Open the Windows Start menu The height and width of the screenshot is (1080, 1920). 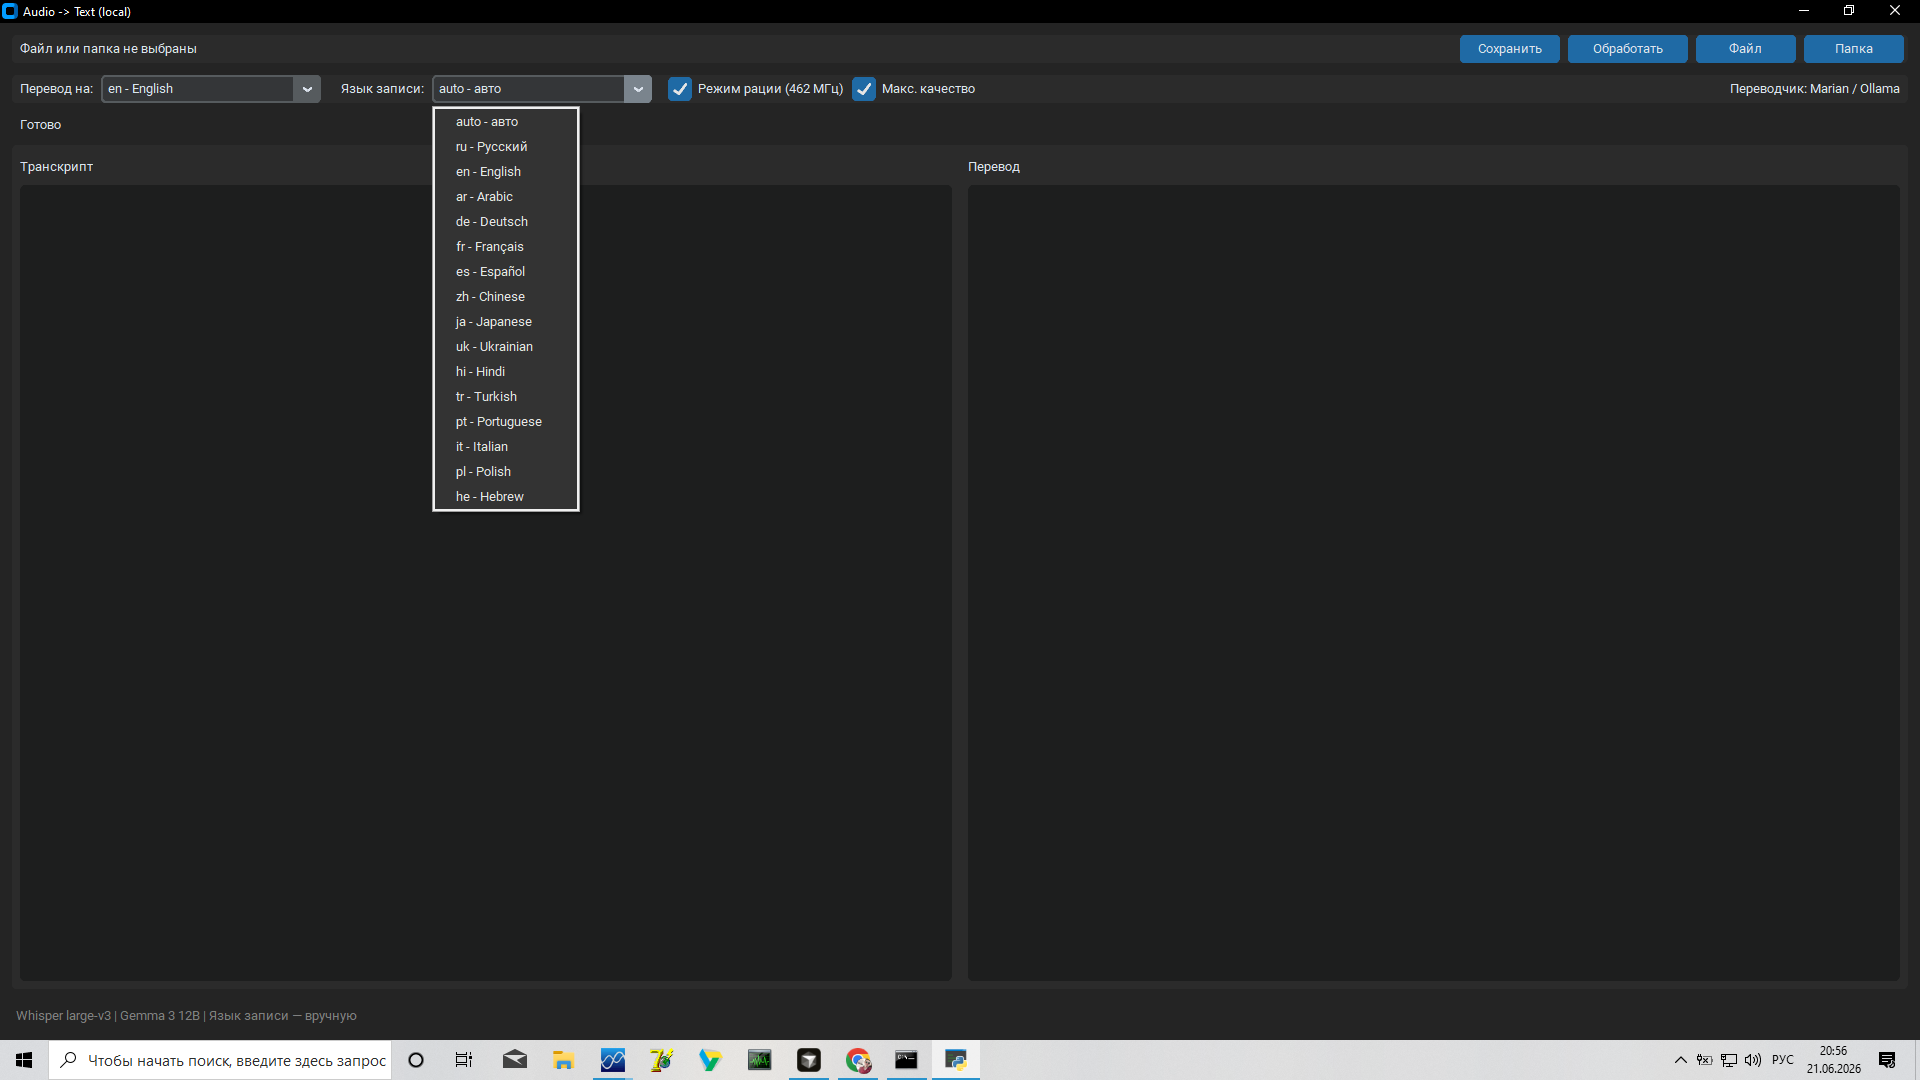pyautogui.click(x=24, y=1060)
